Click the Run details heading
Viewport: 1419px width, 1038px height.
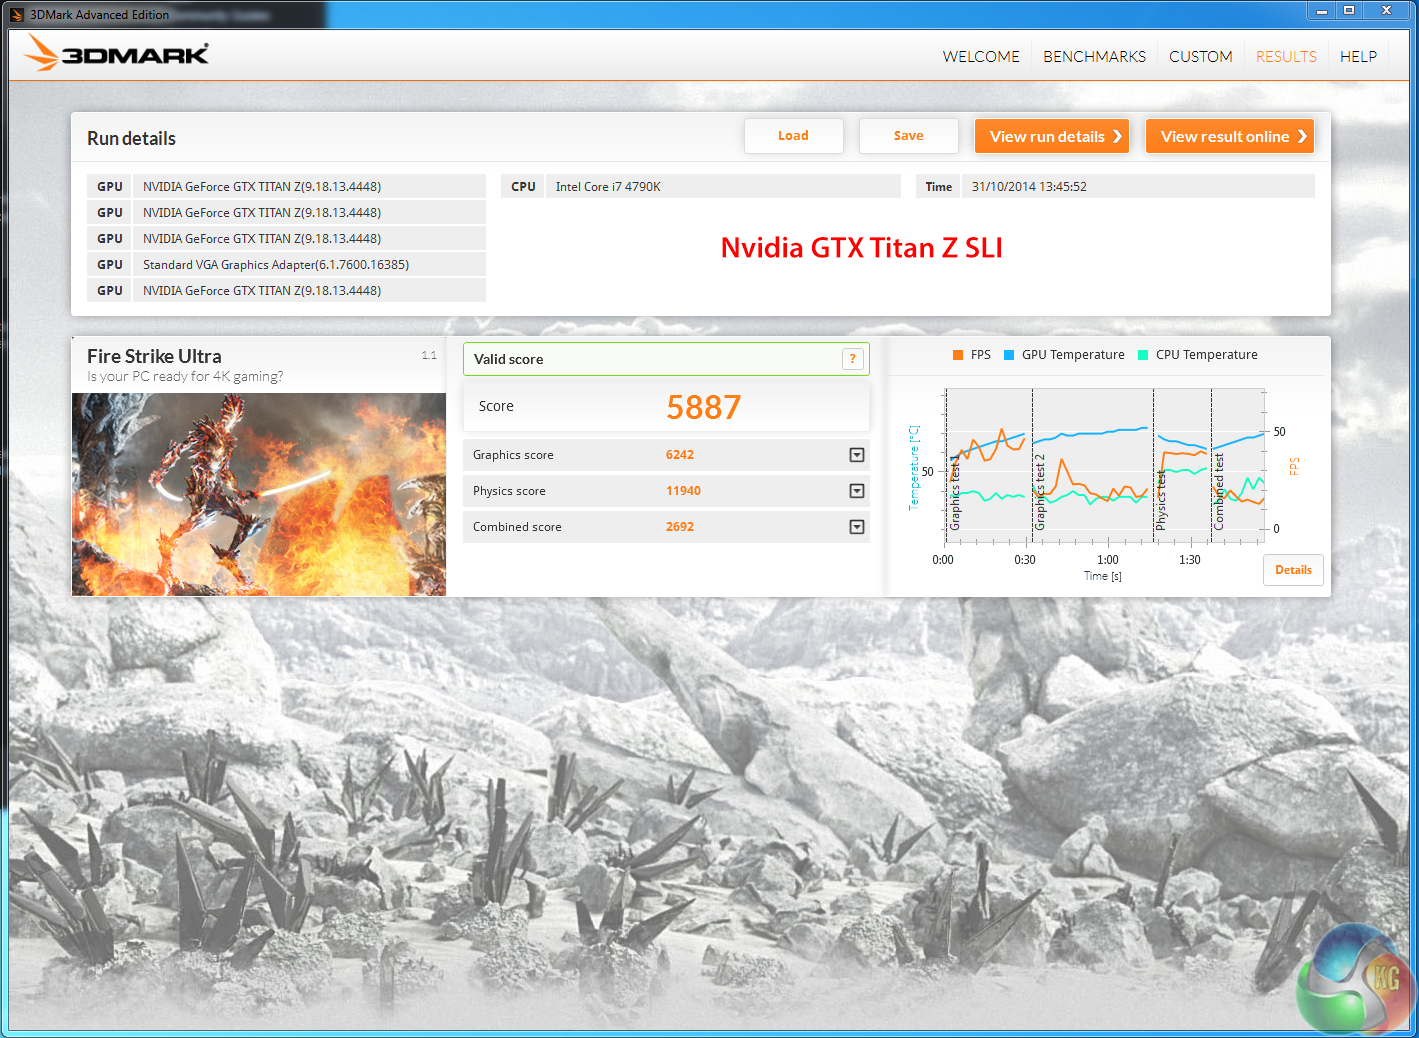(131, 139)
